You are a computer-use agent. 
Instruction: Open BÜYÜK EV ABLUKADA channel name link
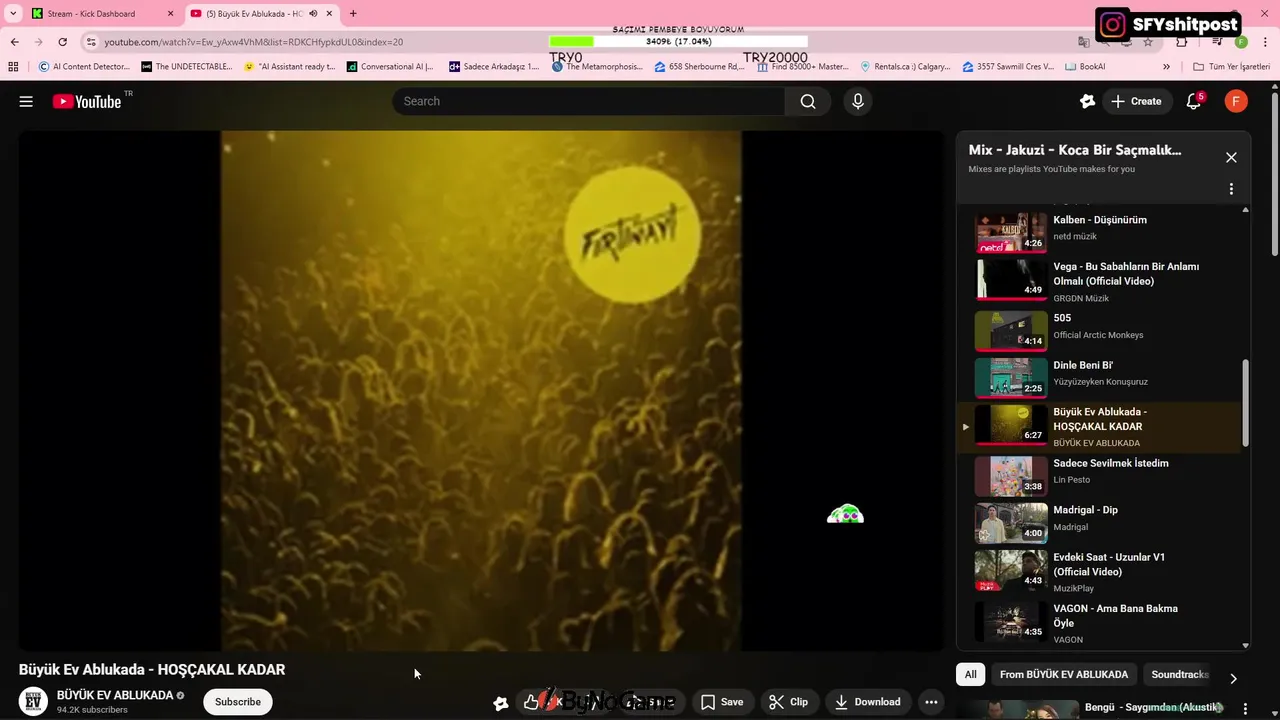coord(115,695)
